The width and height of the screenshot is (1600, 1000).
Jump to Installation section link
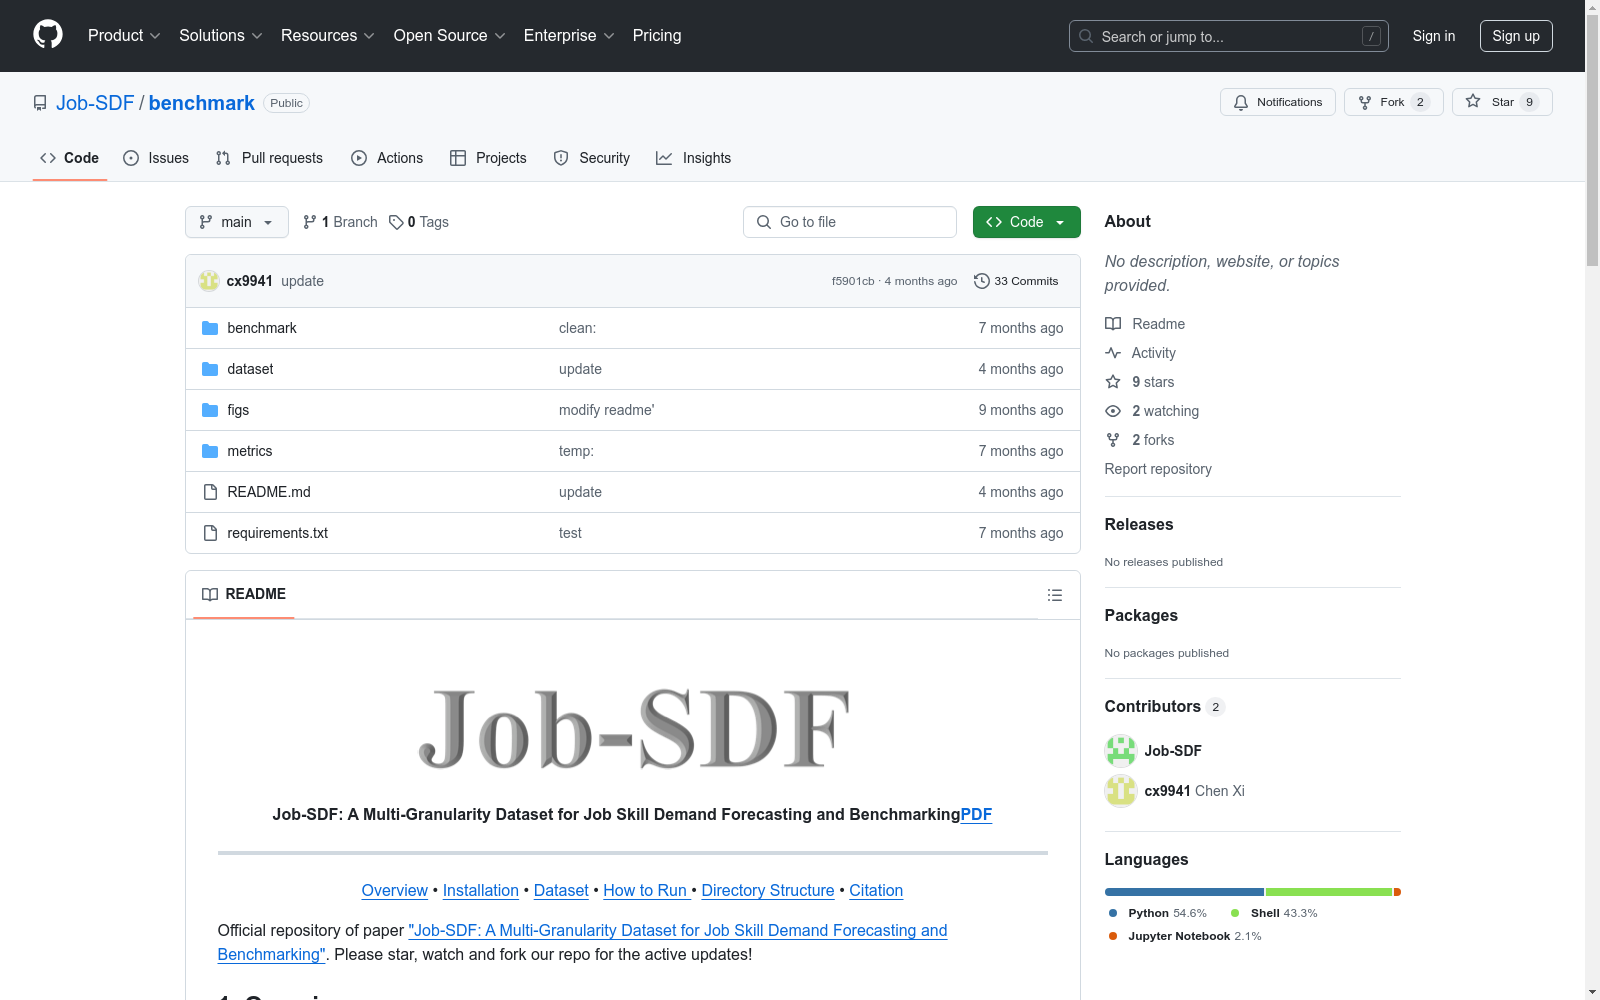pyautogui.click(x=481, y=890)
